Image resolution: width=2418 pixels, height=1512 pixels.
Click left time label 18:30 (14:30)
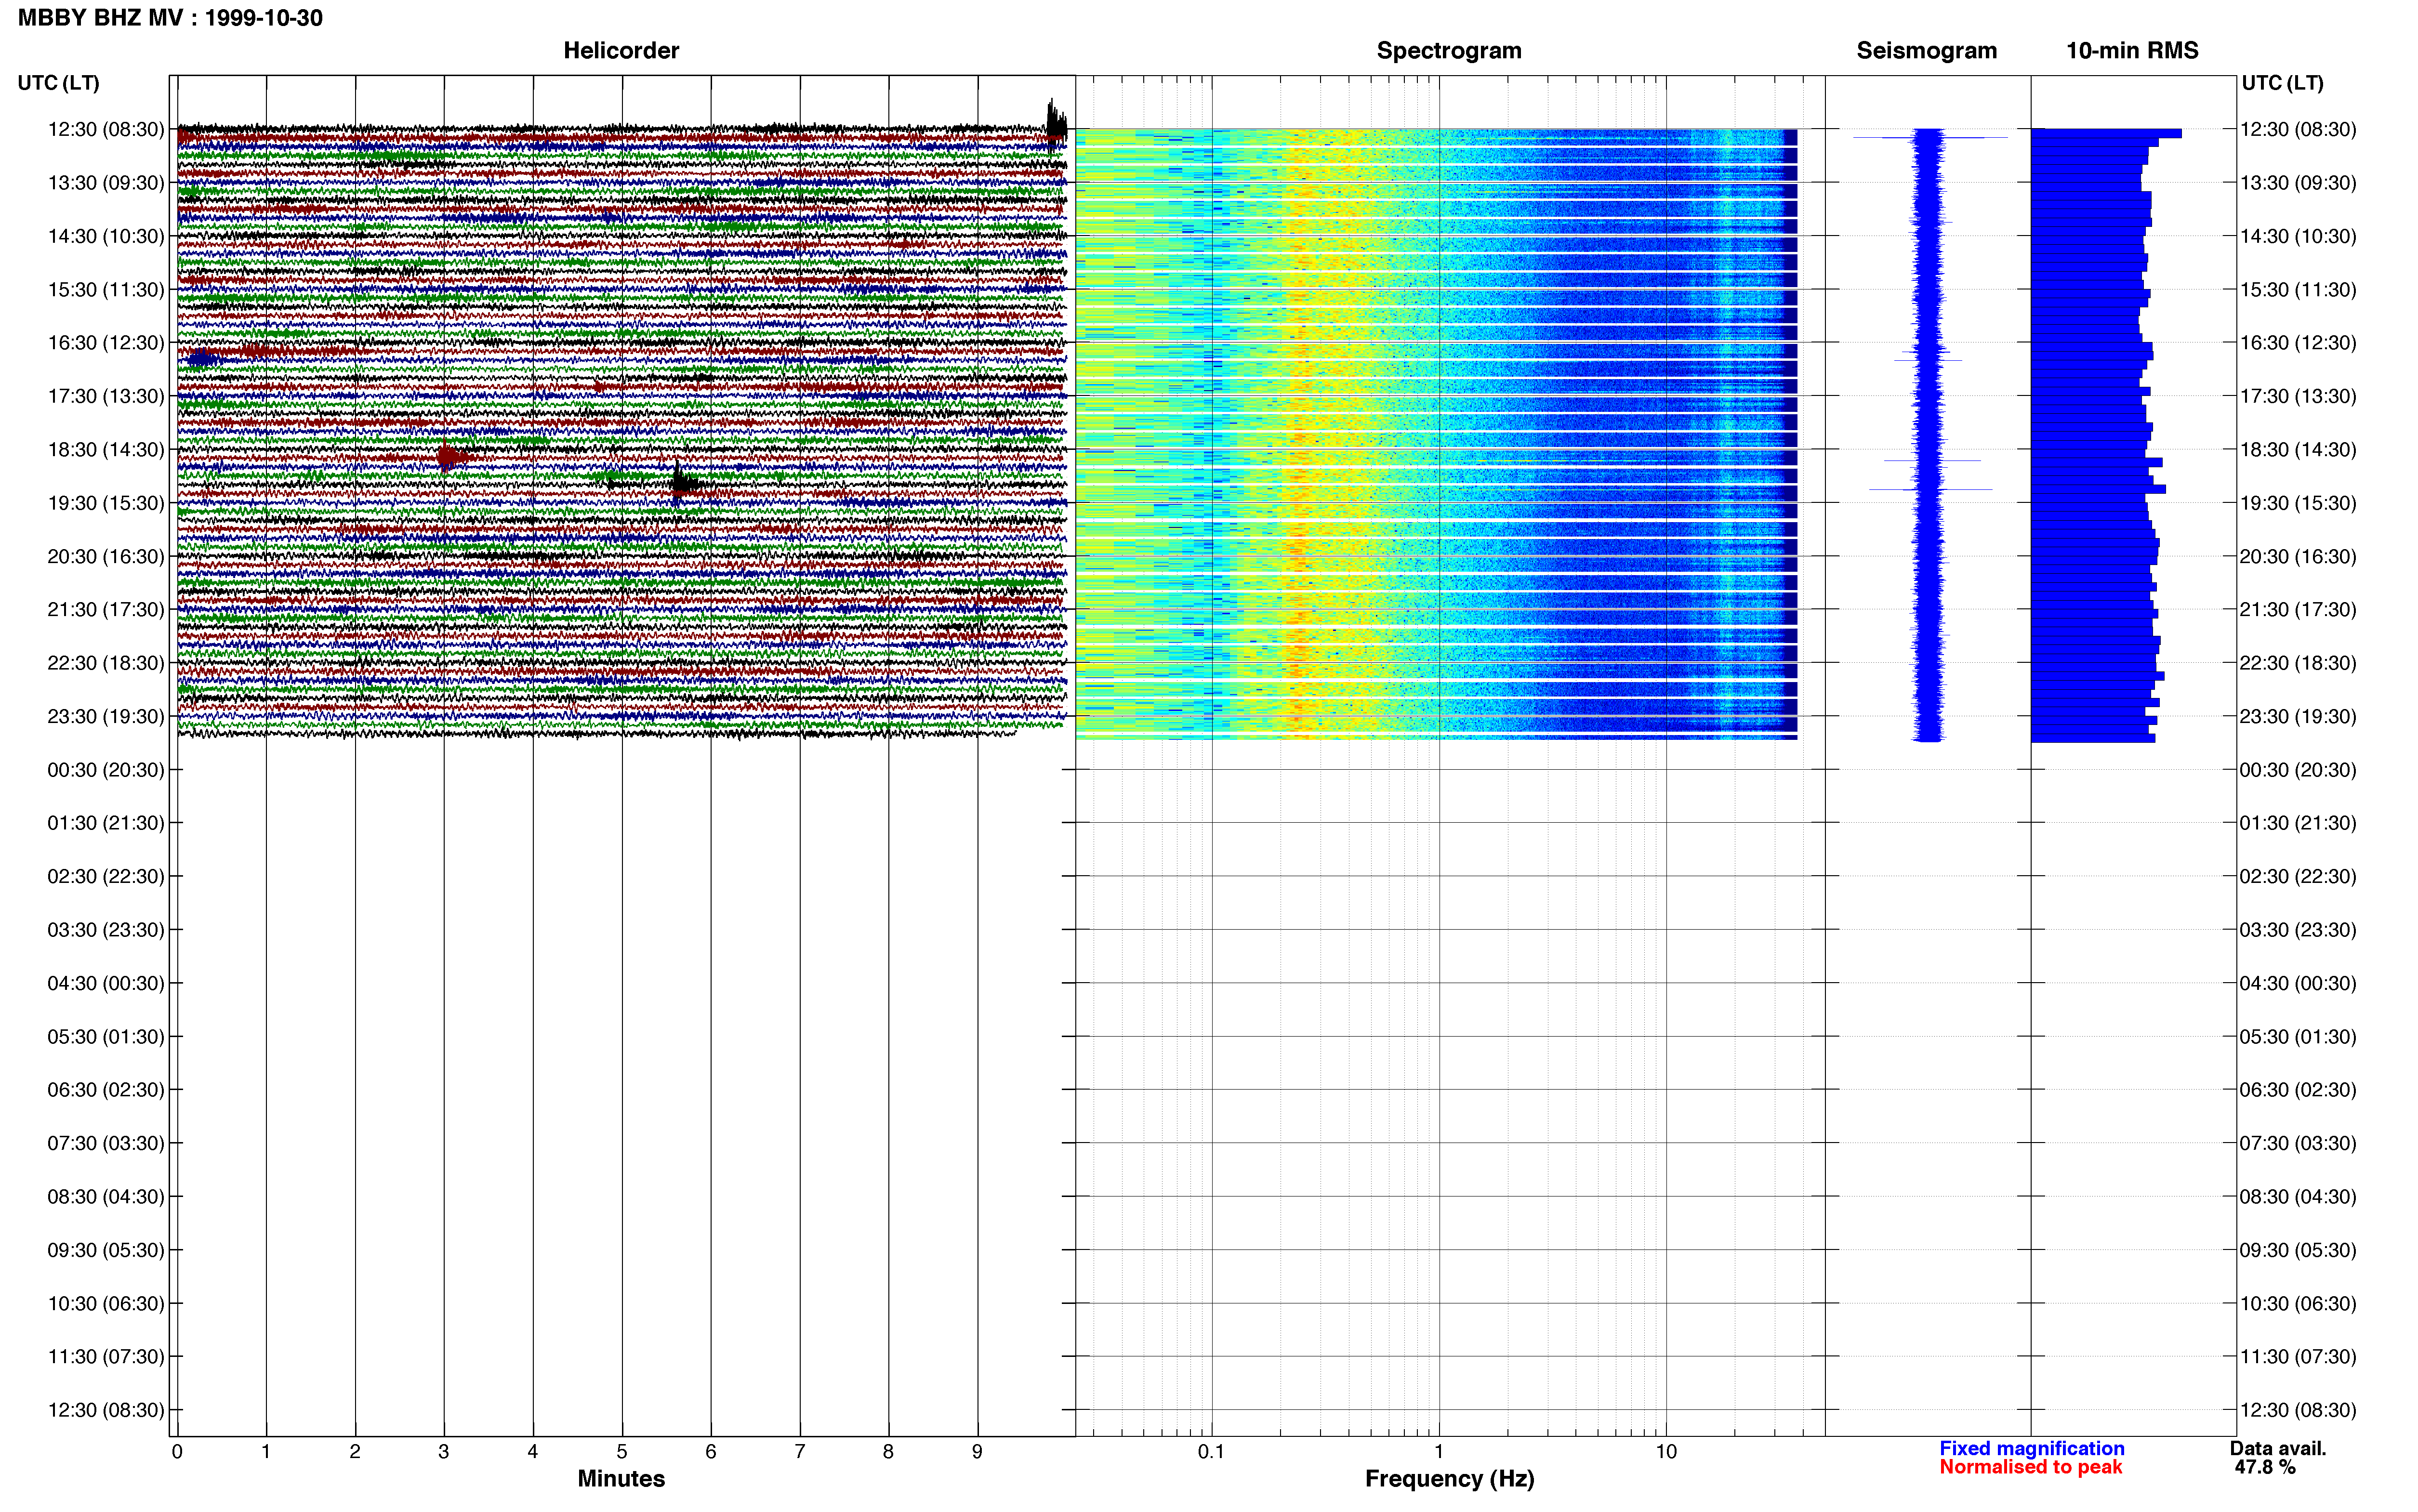(x=106, y=450)
